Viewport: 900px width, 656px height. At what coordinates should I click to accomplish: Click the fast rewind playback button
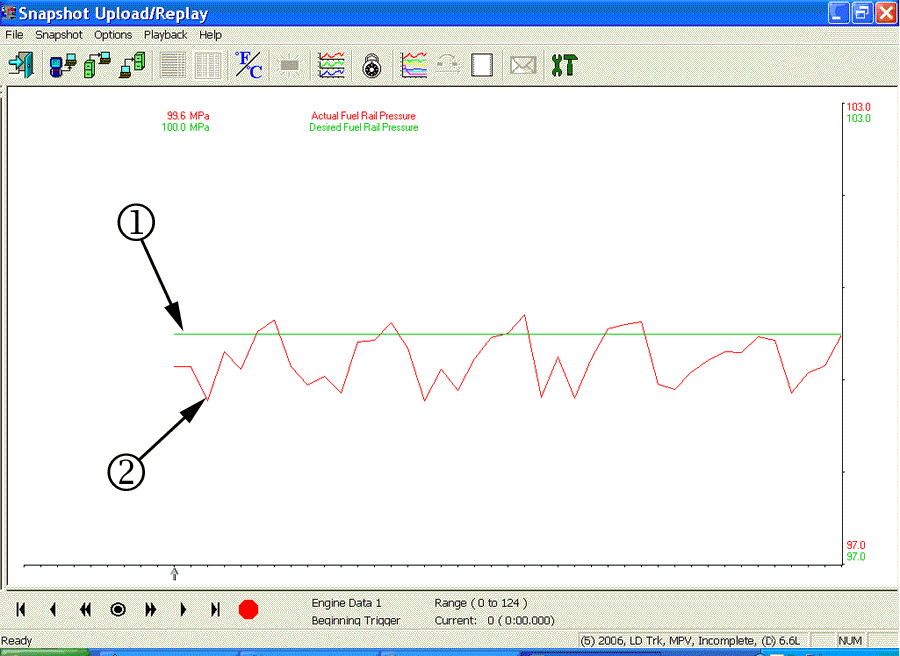pos(86,609)
